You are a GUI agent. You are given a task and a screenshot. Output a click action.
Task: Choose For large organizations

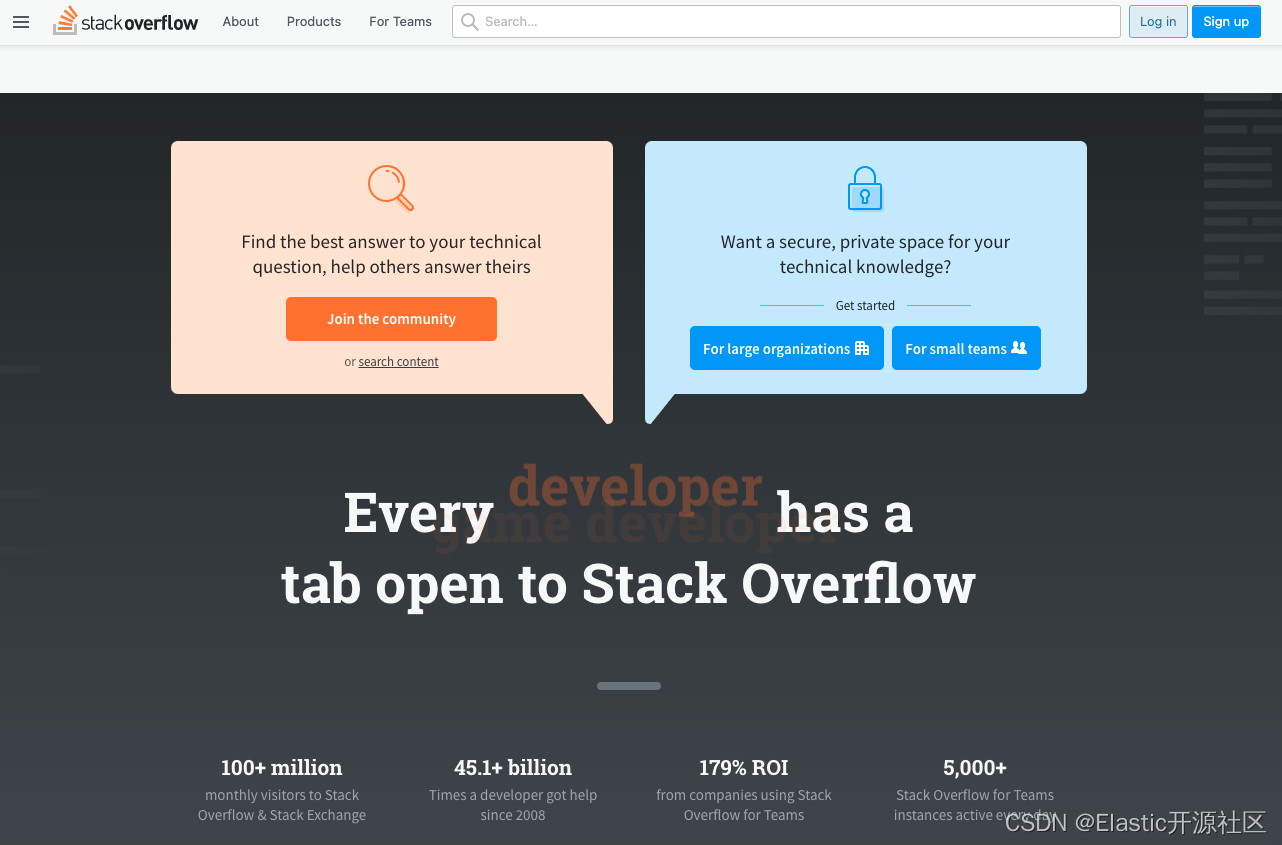click(x=787, y=348)
